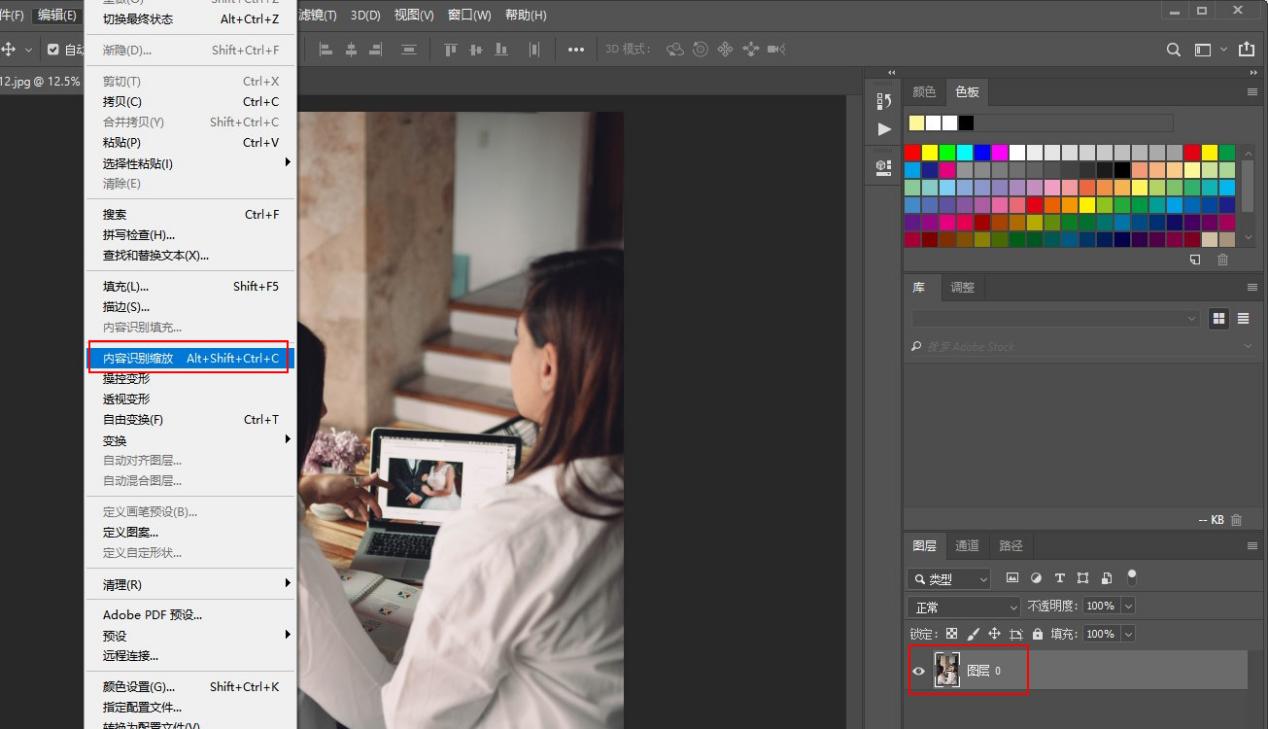Screen dimensions: 1268x729
Task: Pick the black recent-color swatch
Action: tap(966, 123)
